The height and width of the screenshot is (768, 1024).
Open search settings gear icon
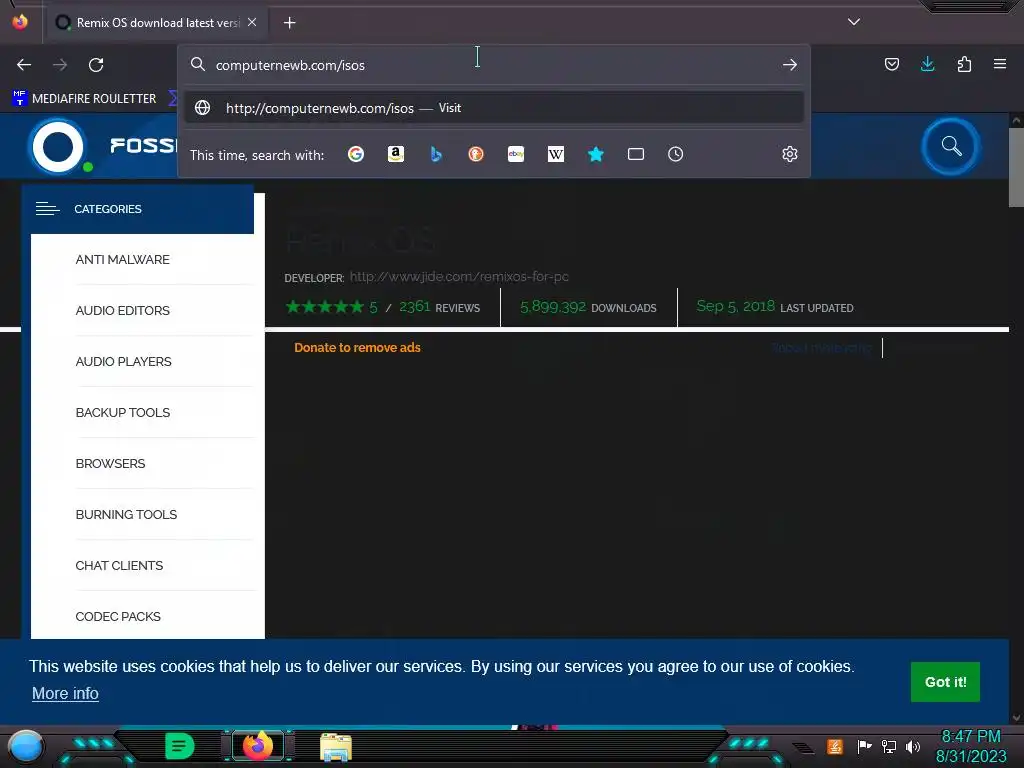[790, 154]
